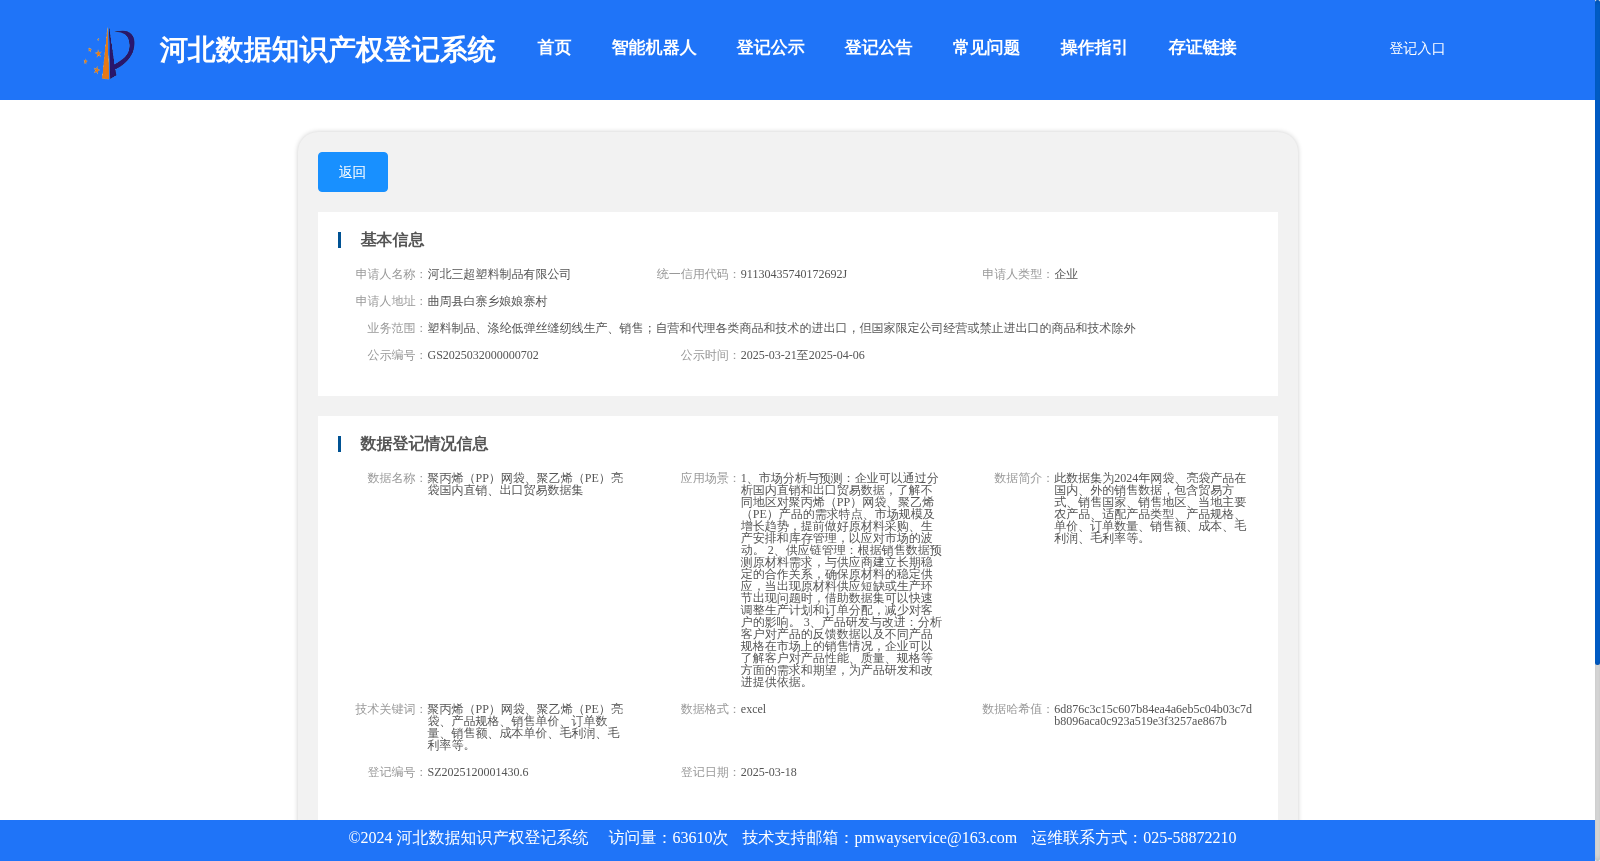Click the 登记入口 link

(1417, 48)
